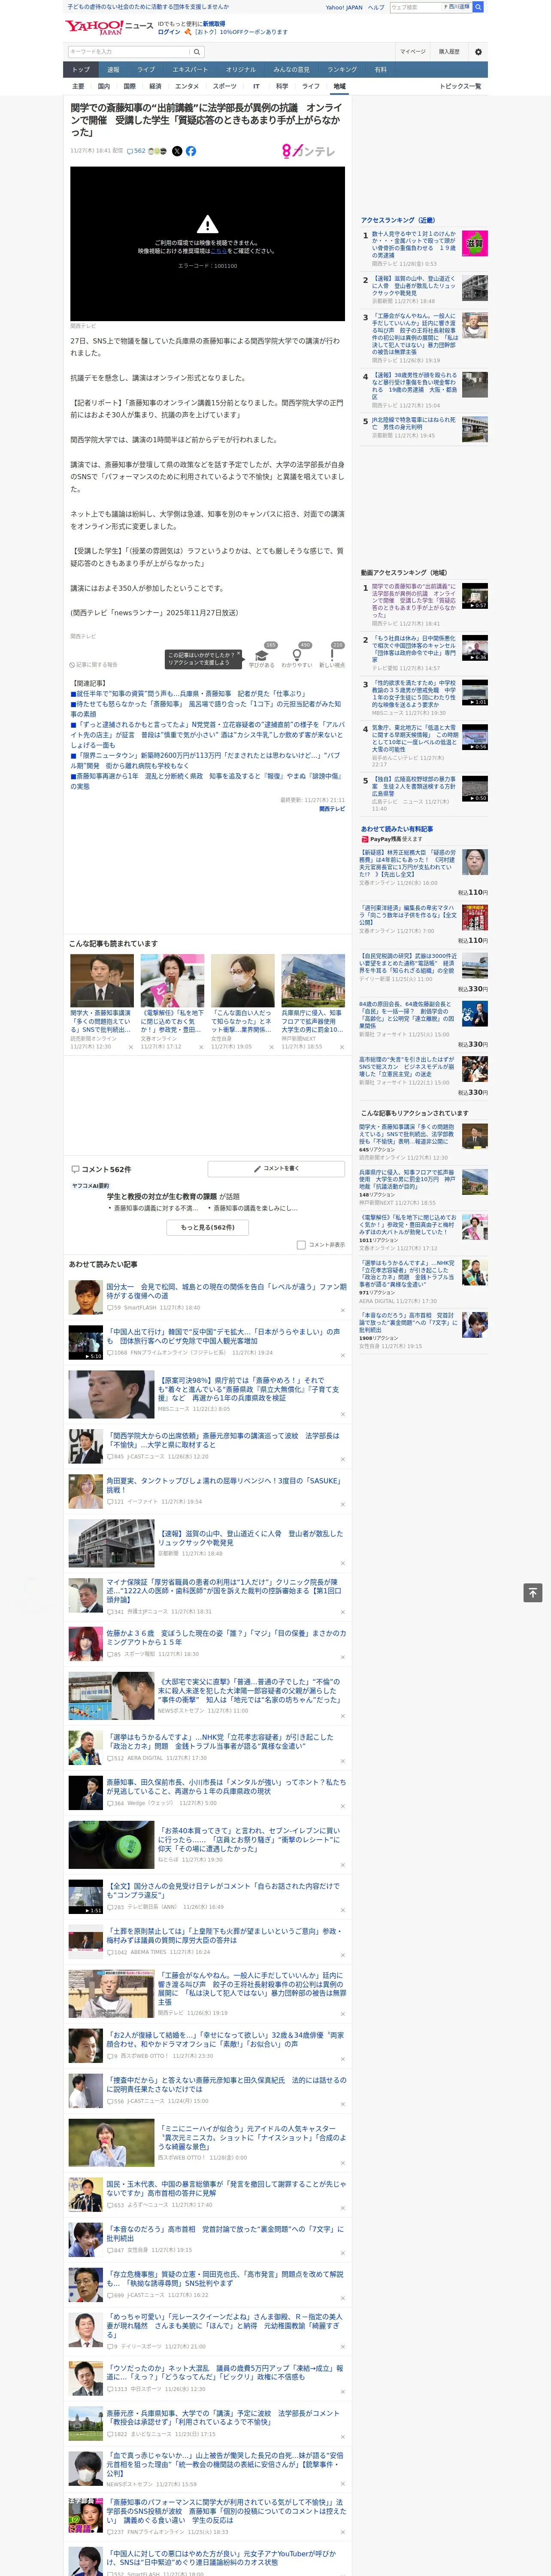
Task: Click the ログイン link
Action: click(x=169, y=32)
